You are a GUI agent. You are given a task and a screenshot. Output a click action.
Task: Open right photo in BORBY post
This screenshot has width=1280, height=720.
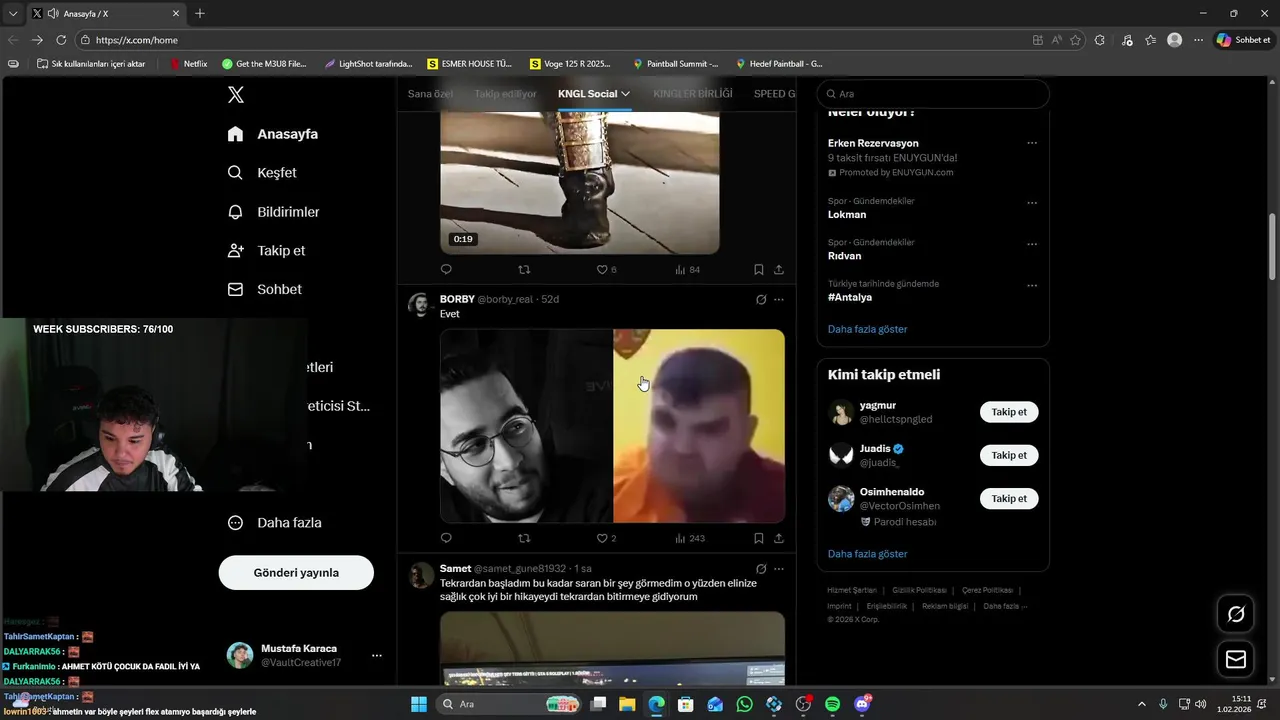[699, 426]
